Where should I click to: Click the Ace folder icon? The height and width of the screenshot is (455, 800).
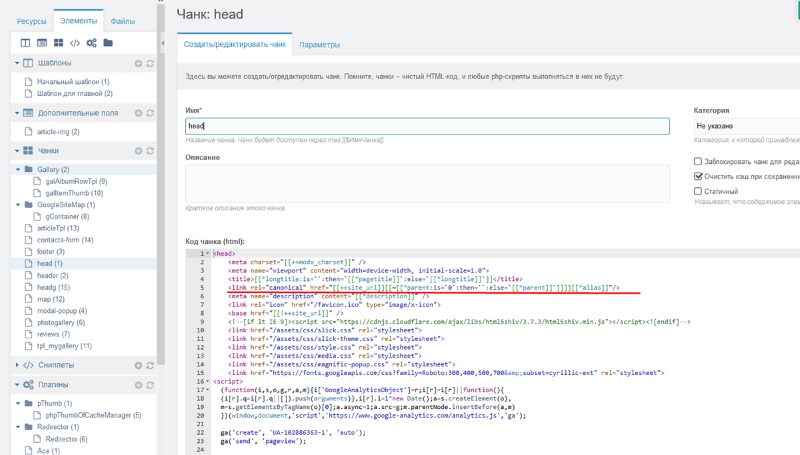point(29,450)
